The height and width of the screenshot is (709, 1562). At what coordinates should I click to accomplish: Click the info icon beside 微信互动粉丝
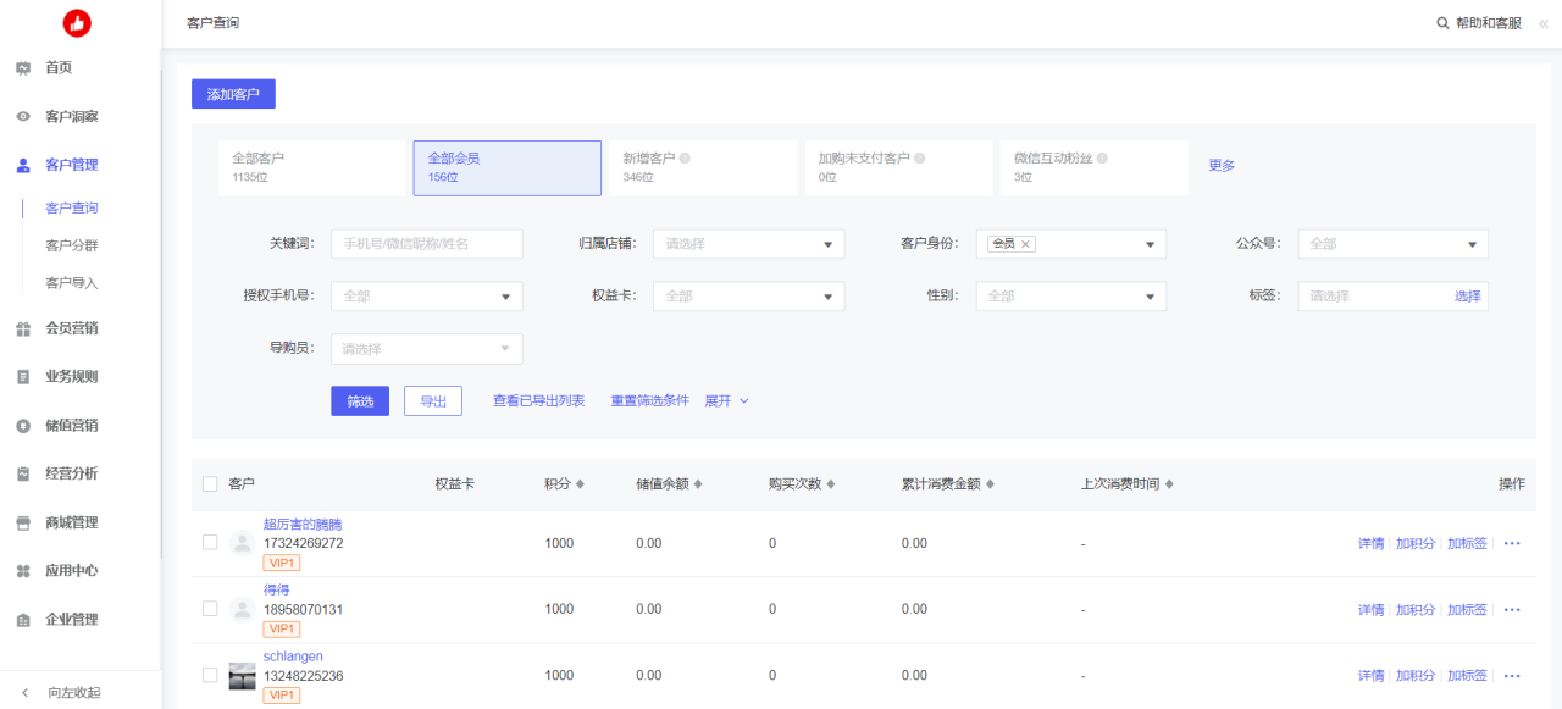point(1102,158)
